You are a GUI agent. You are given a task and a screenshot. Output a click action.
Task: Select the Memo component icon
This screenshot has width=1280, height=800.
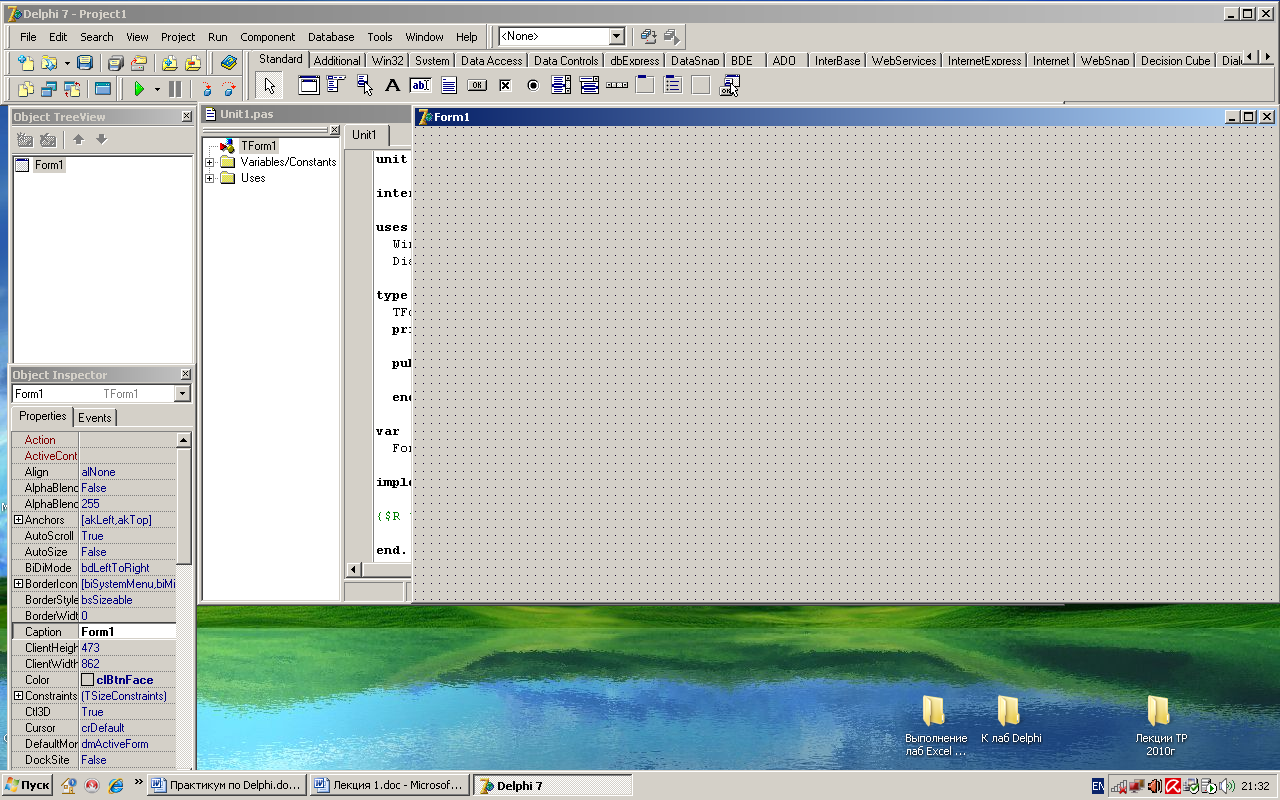tap(449, 86)
